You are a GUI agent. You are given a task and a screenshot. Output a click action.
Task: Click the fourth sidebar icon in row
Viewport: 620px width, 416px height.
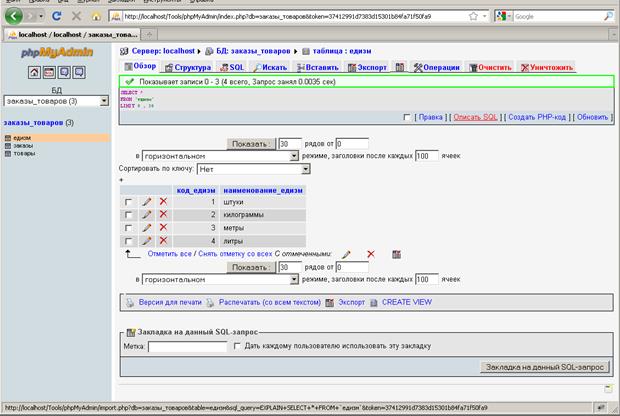pyautogui.click(x=79, y=72)
